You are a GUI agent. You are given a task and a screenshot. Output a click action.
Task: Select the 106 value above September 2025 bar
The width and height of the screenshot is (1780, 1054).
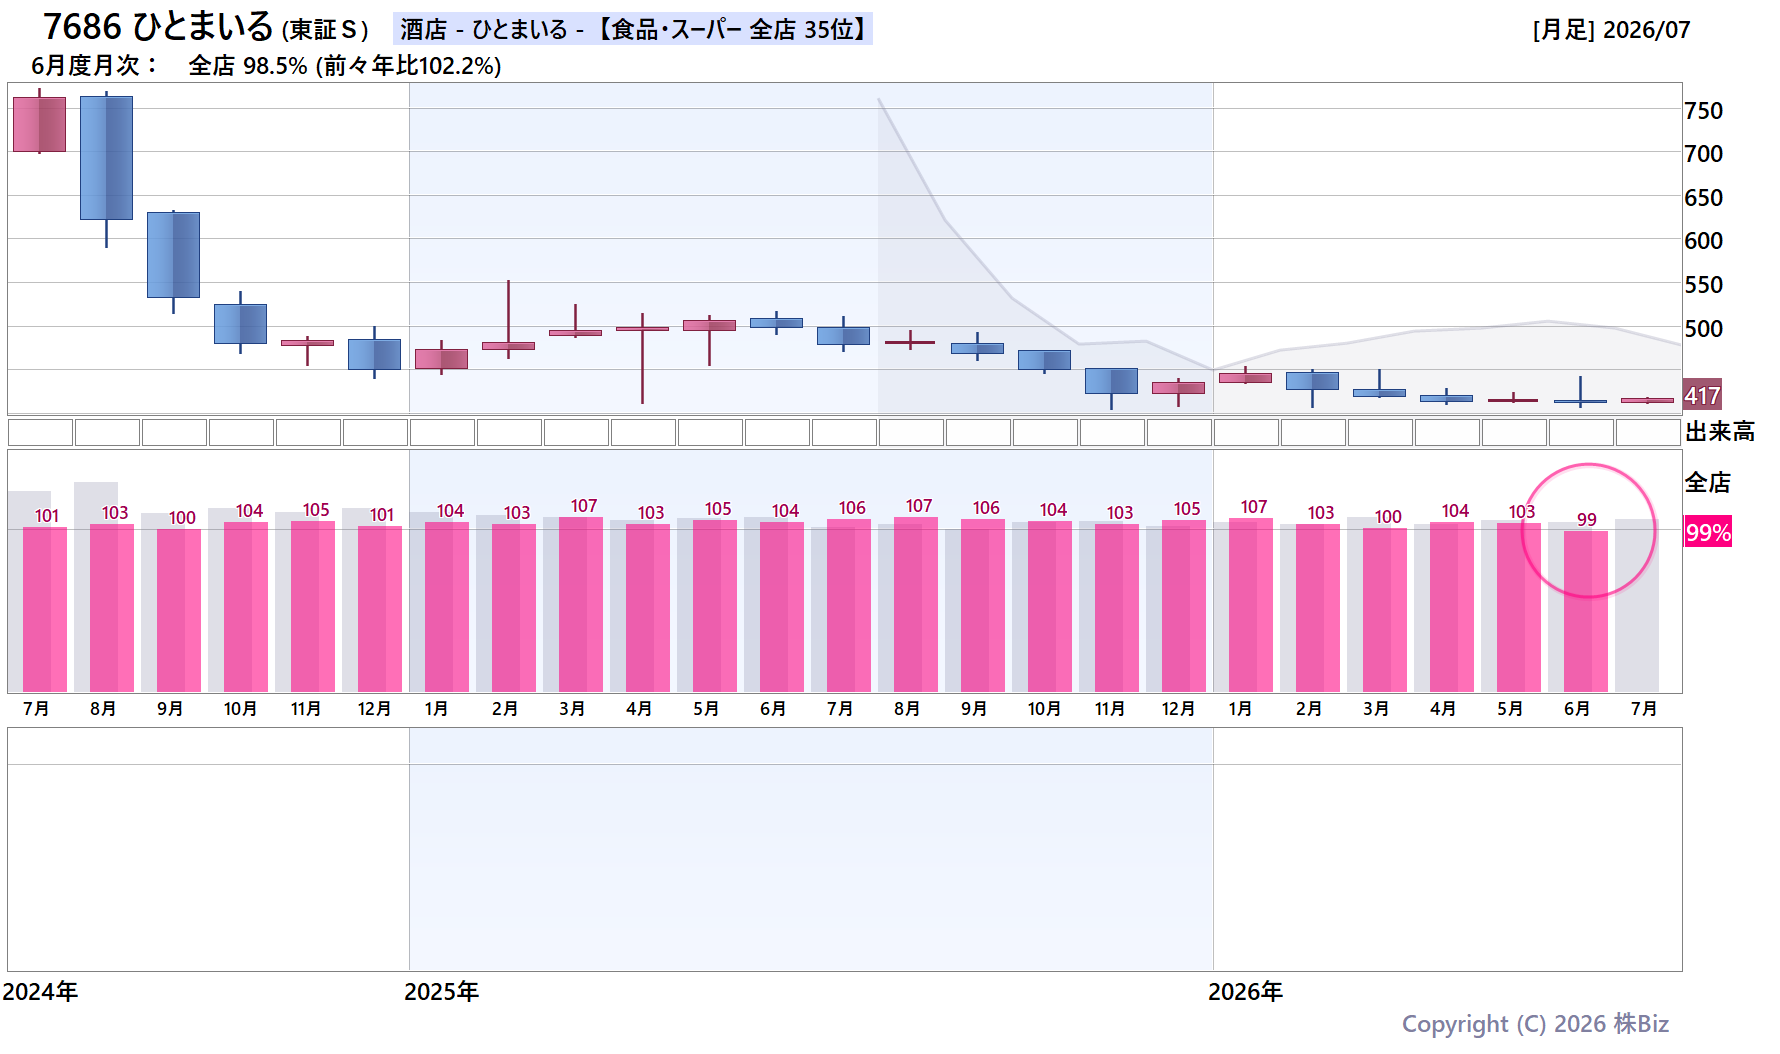(986, 508)
